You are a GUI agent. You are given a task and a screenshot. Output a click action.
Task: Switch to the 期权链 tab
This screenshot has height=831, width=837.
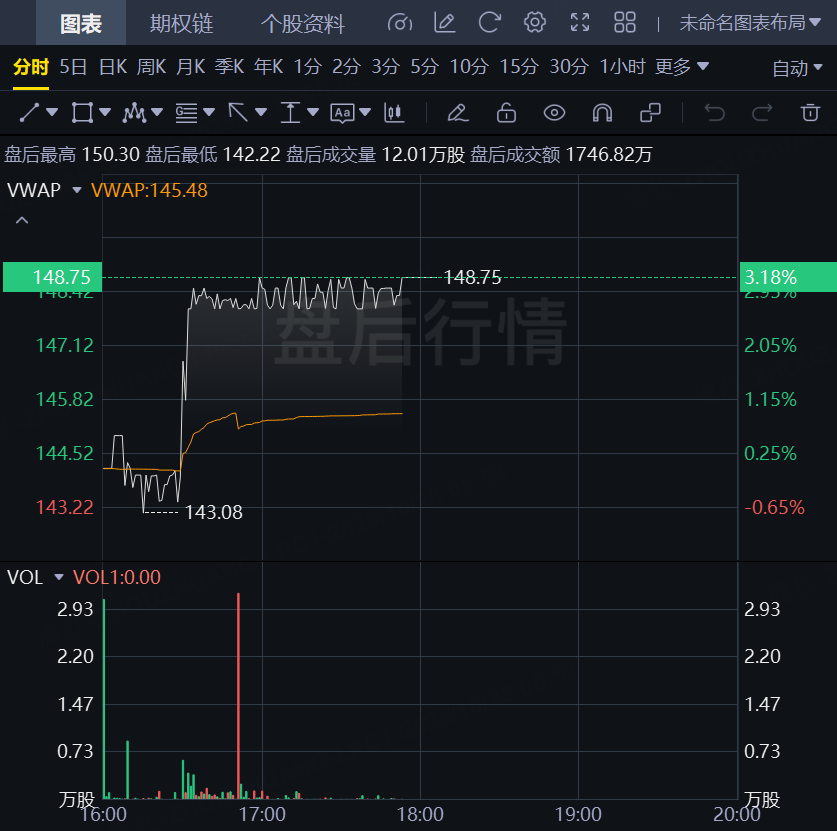(181, 23)
